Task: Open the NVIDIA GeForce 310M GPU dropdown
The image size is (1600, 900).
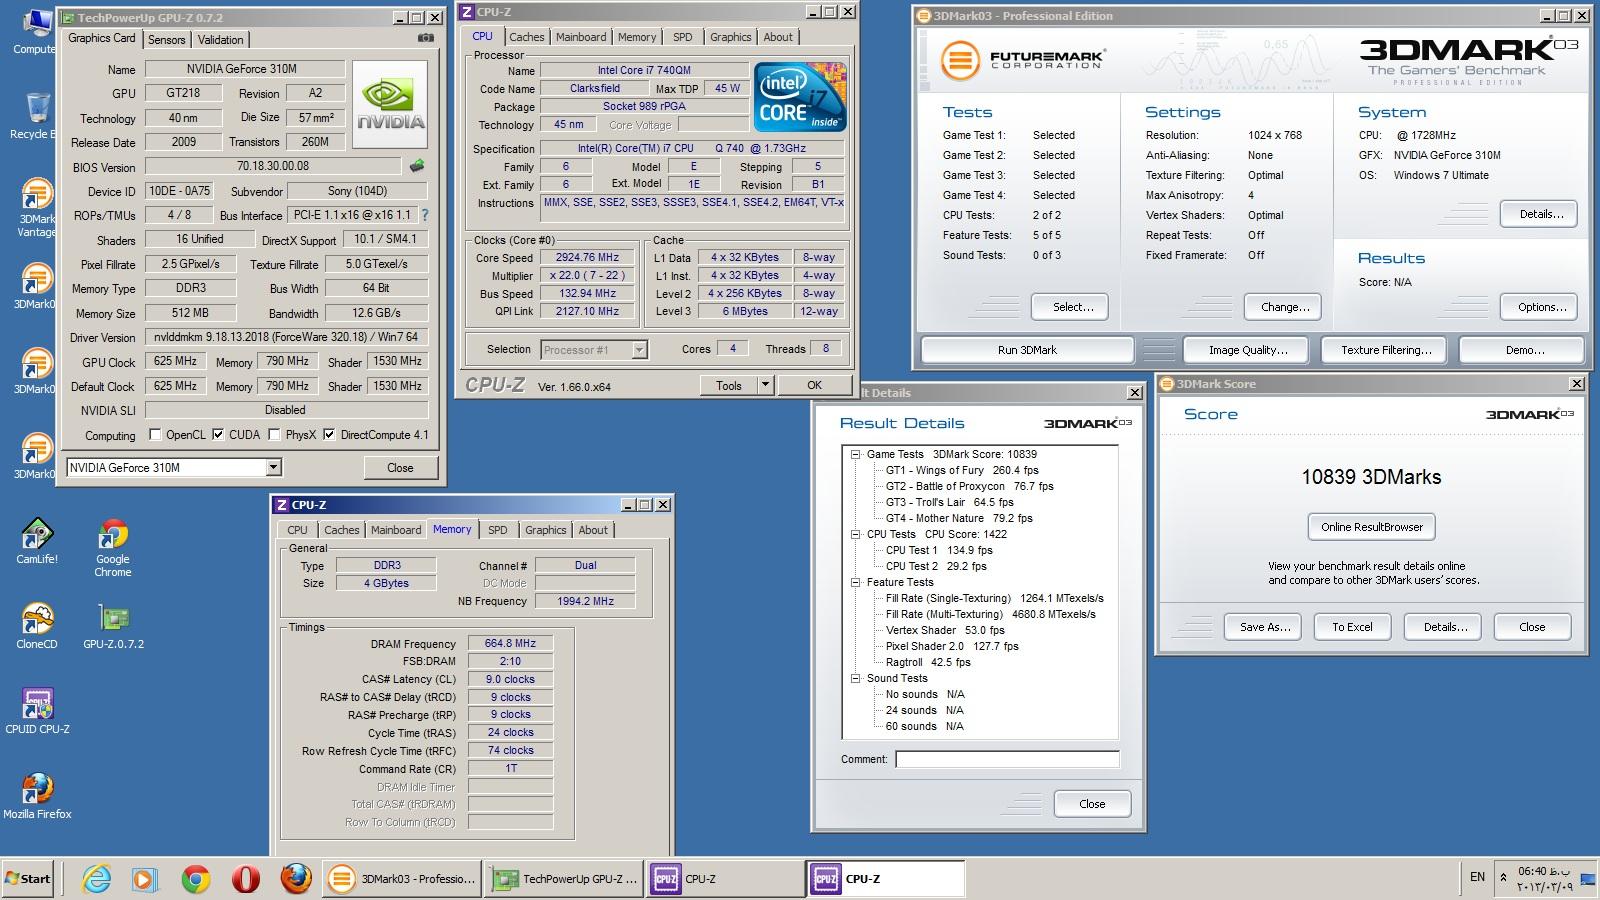Action: coord(273,467)
